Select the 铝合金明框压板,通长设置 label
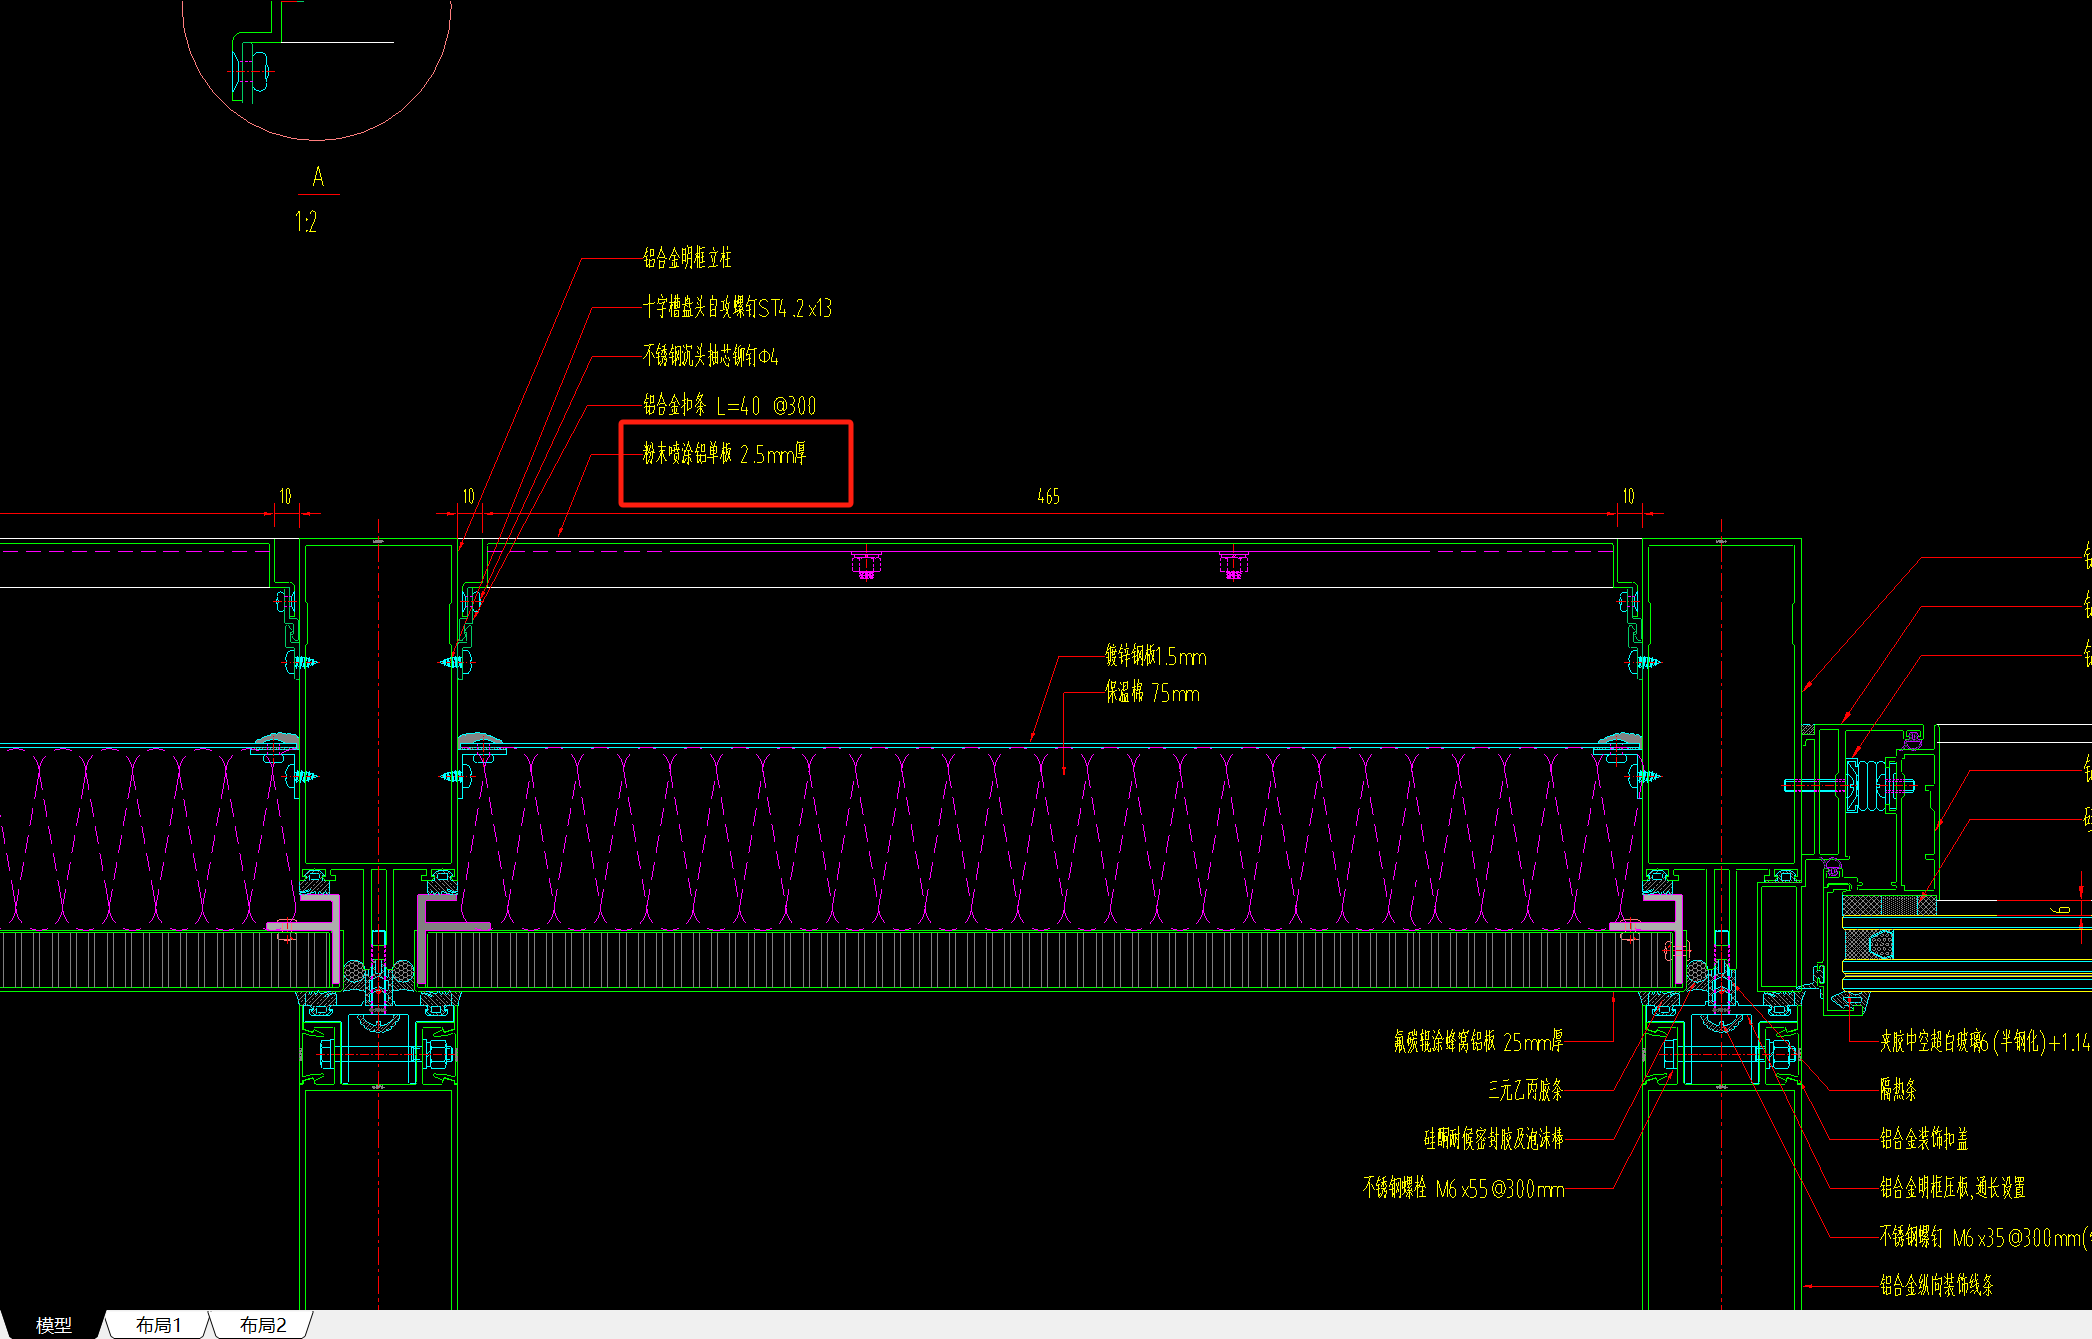Viewport: 2092px width, 1339px height. pos(1953,1187)
